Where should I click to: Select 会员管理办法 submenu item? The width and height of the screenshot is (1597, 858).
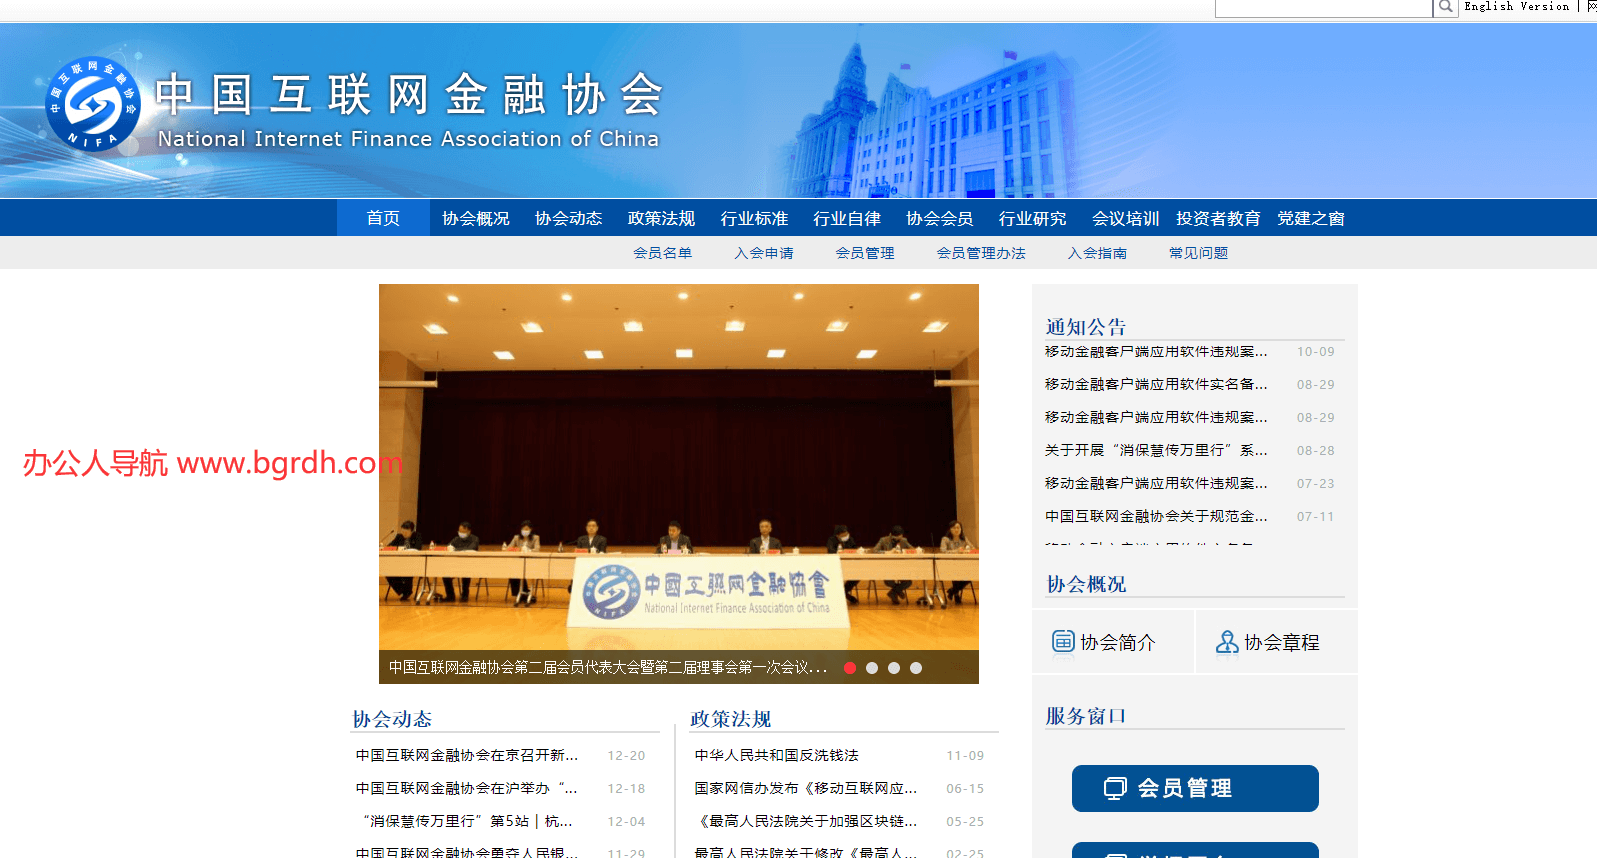click(981, 253)
